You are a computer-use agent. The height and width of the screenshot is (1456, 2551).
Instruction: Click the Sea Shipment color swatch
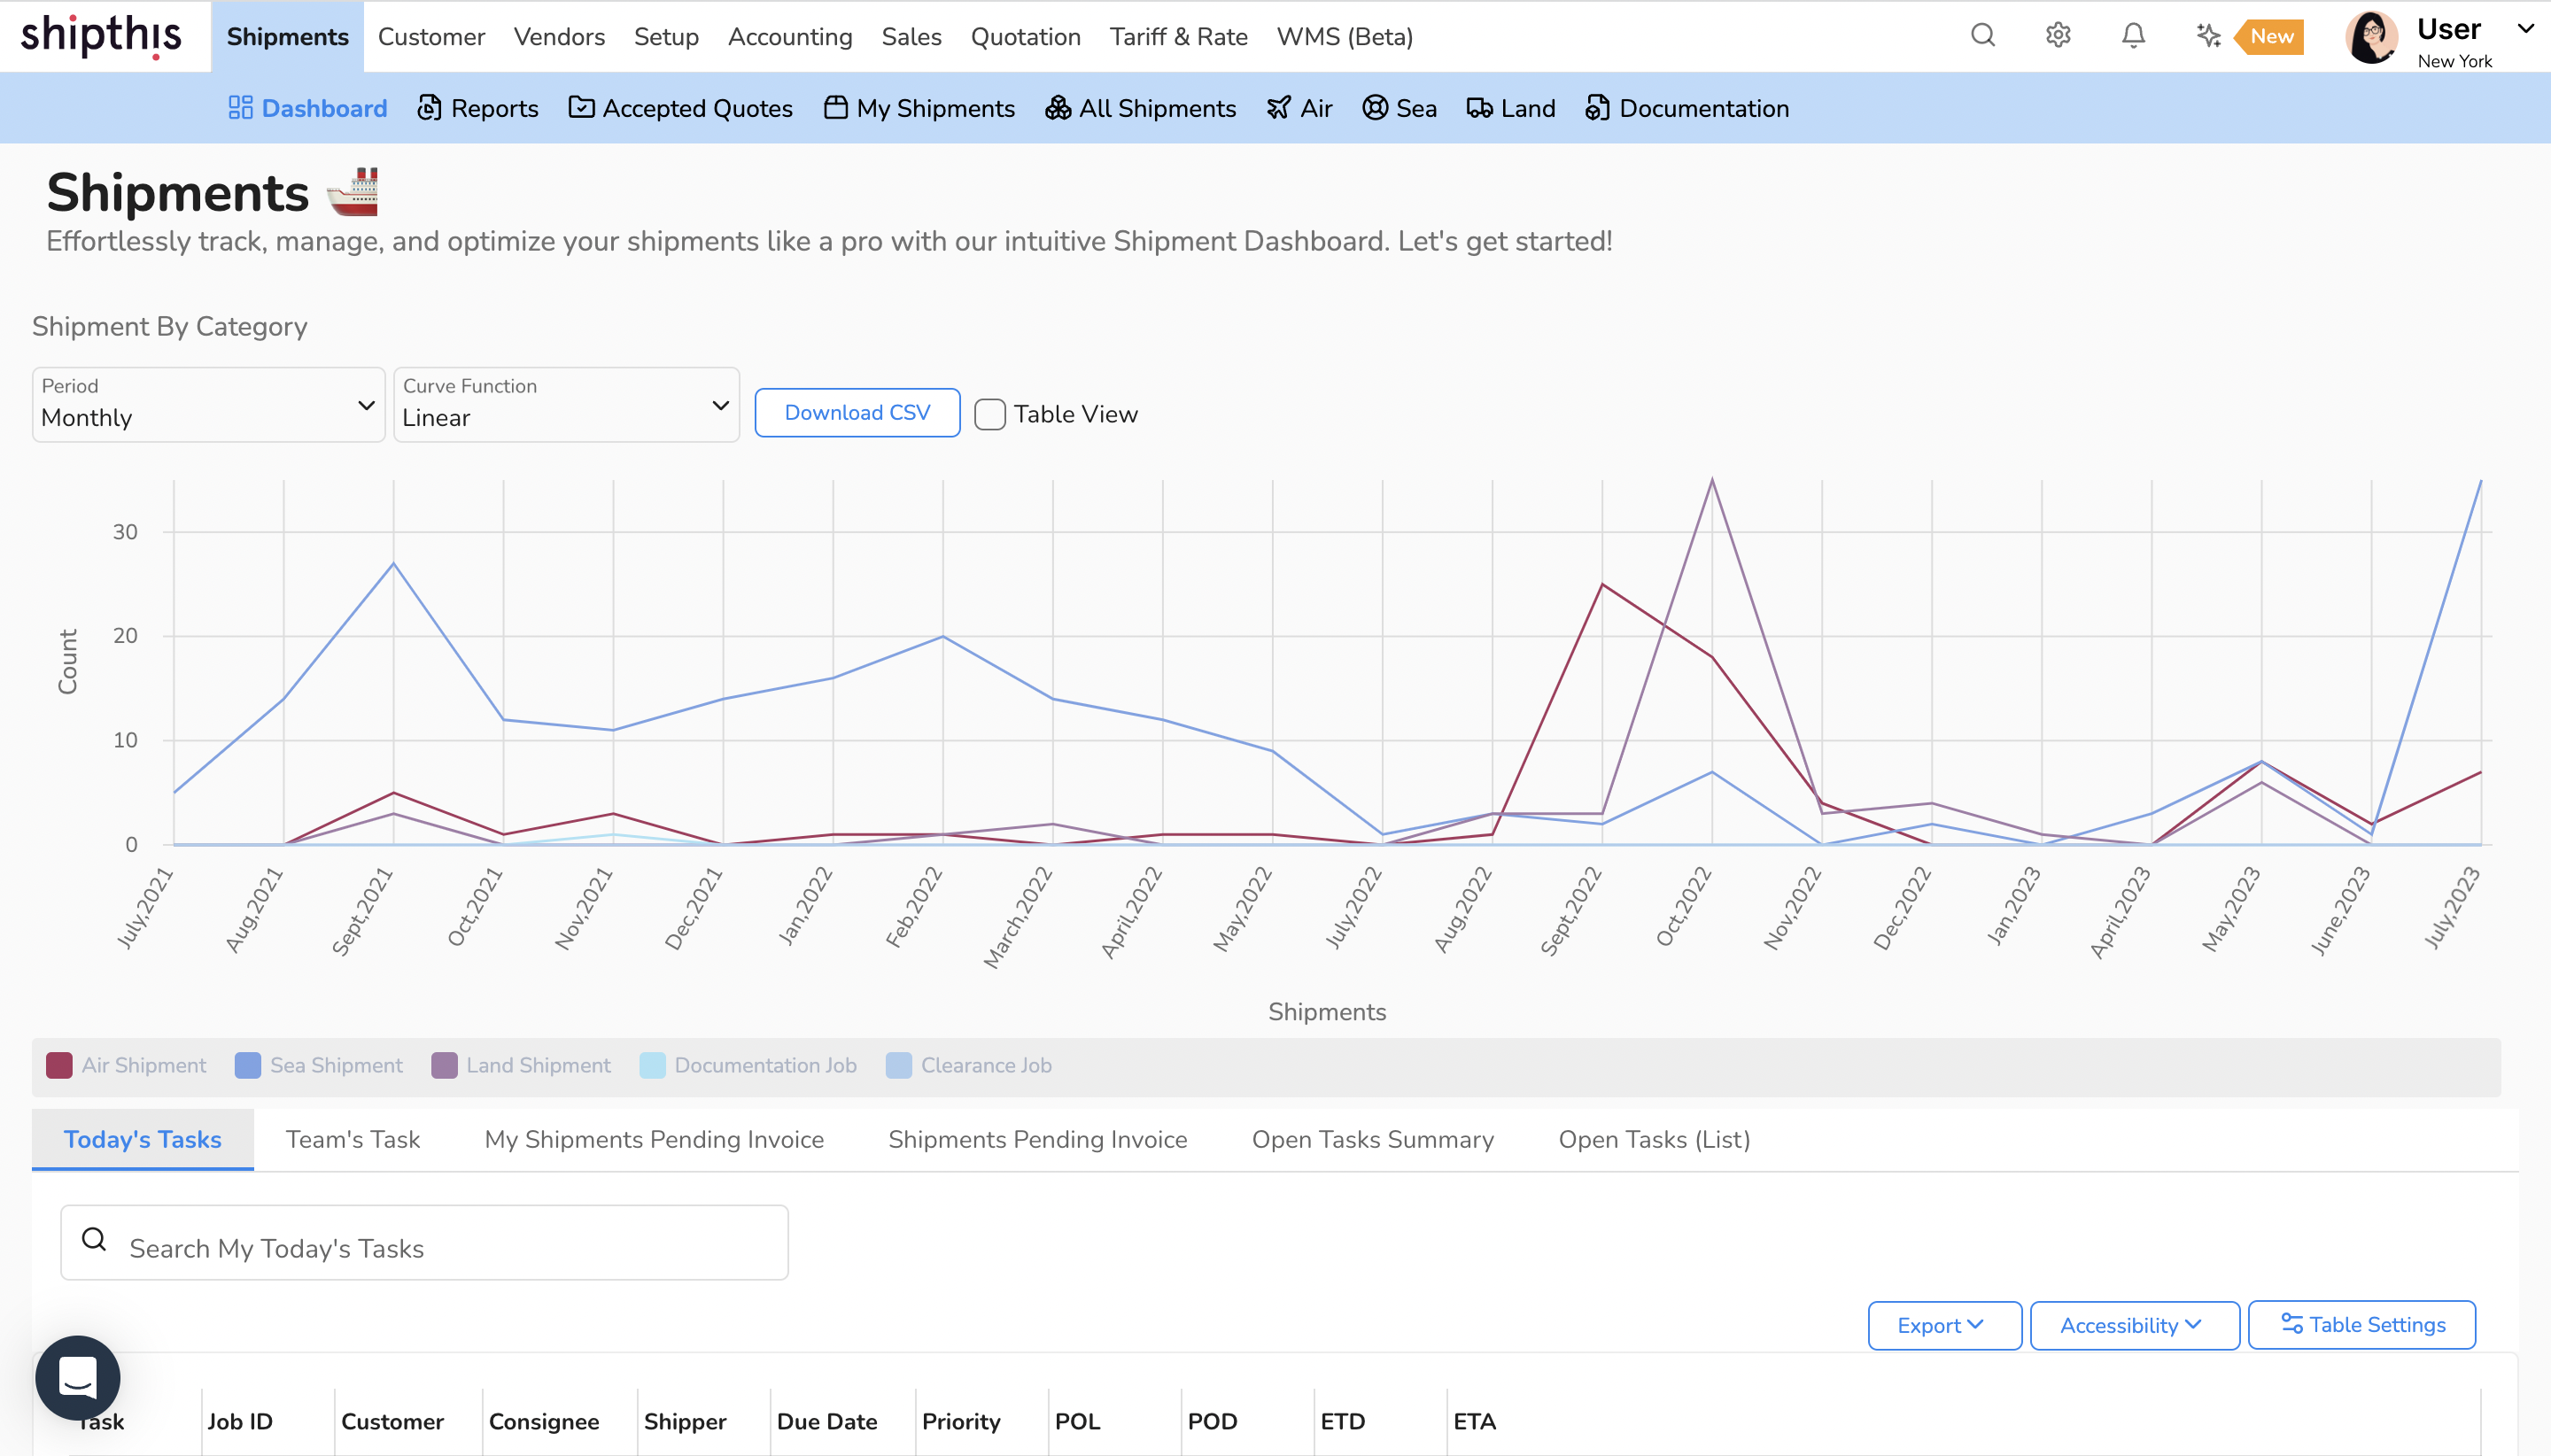click(247, 1065)
